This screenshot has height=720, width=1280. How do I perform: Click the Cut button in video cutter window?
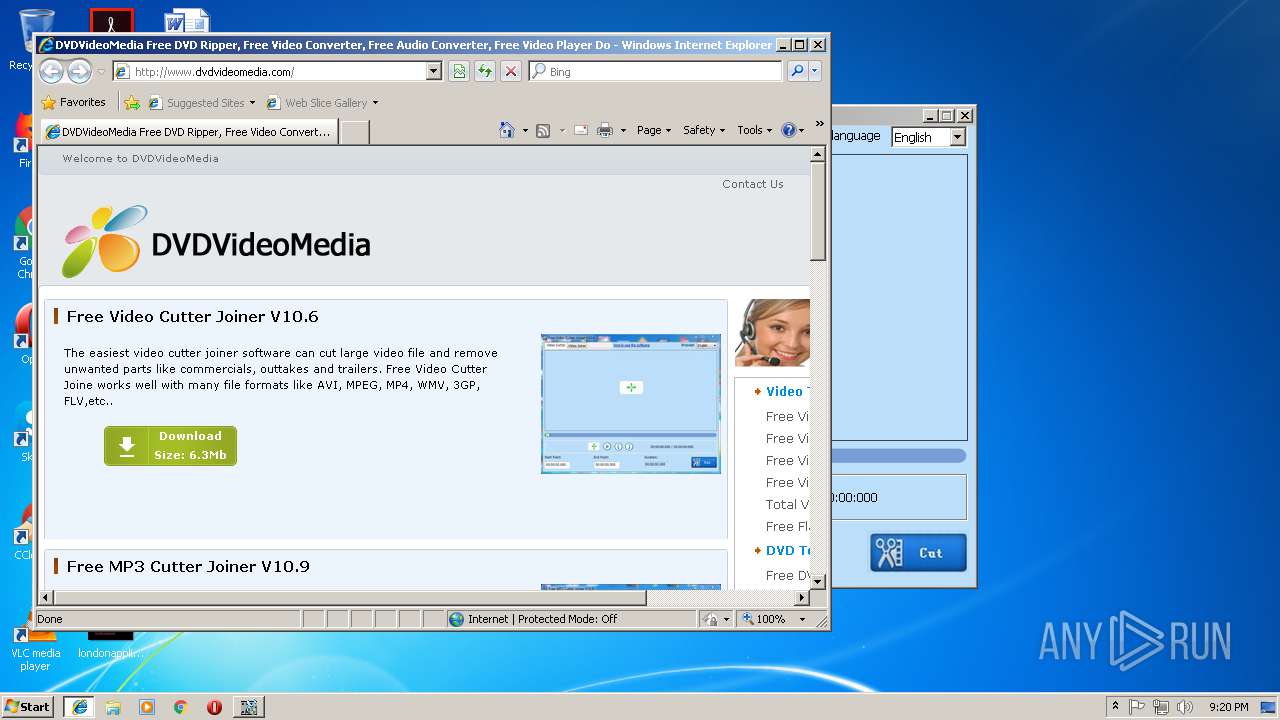[918, 552]
